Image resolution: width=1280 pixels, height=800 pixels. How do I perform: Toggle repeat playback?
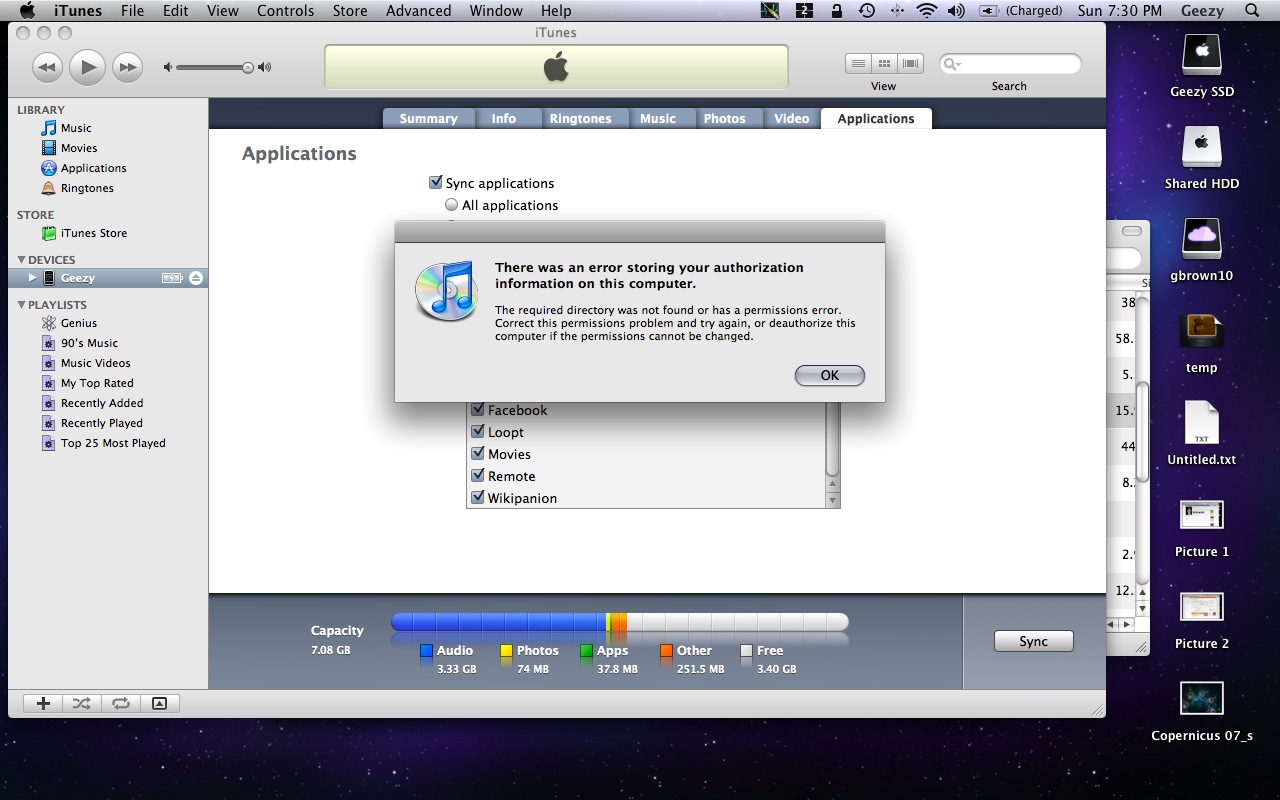coord(121,703)
